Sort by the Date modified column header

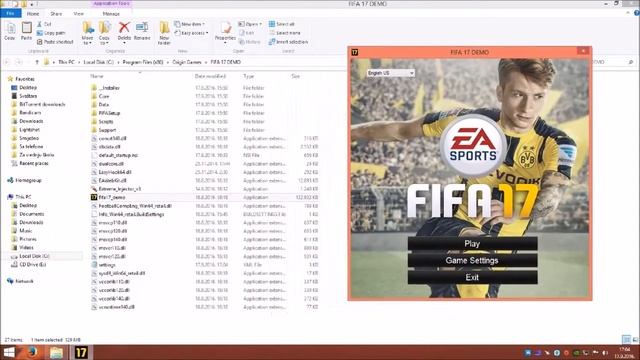click(x=210, y=76)
